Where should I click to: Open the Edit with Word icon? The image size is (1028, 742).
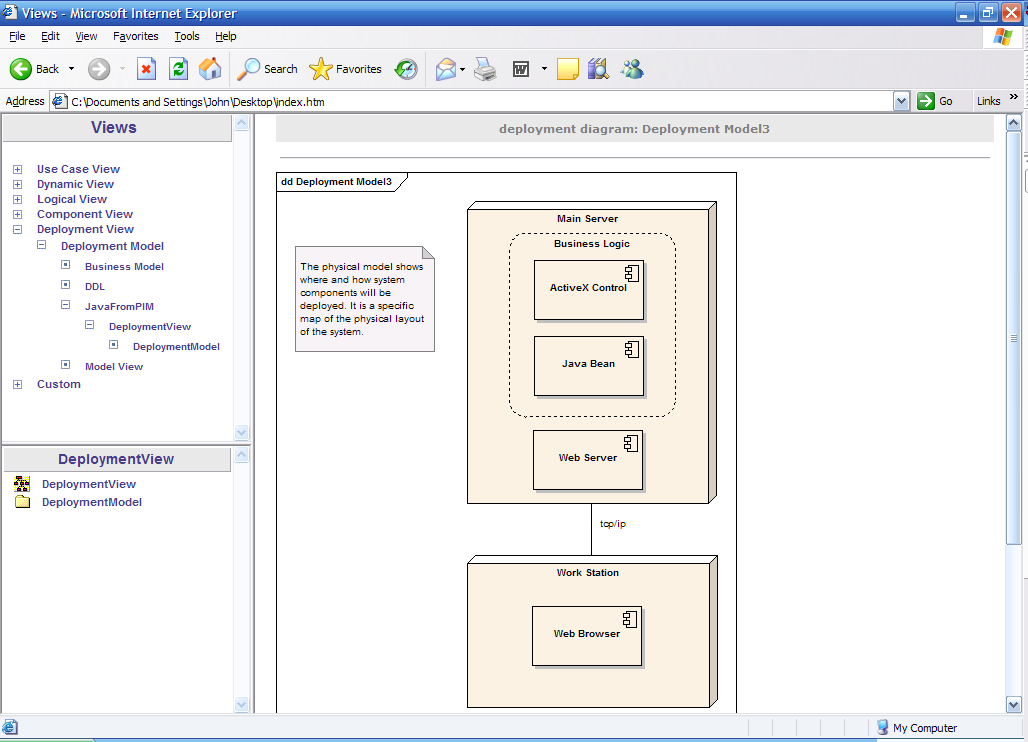point(521,69)
